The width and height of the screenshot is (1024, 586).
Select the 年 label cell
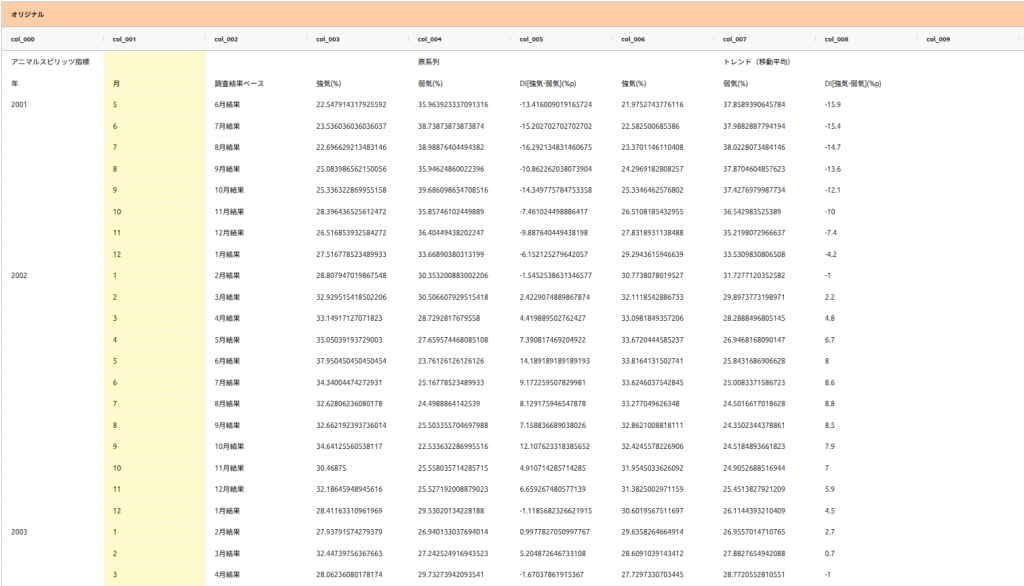(x=15, y=84)
